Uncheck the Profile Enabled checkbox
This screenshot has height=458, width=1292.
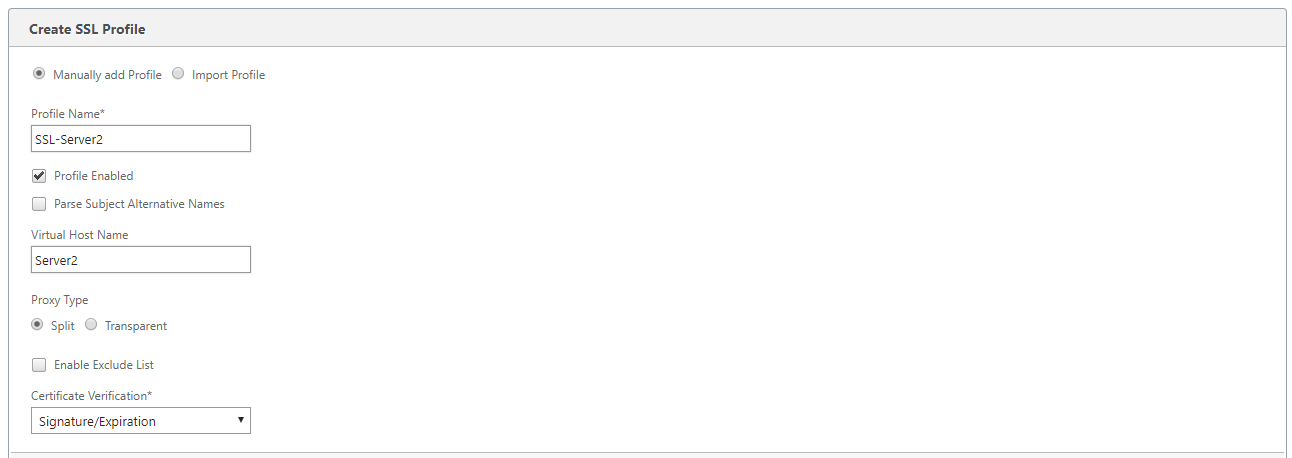pos(39,176)
